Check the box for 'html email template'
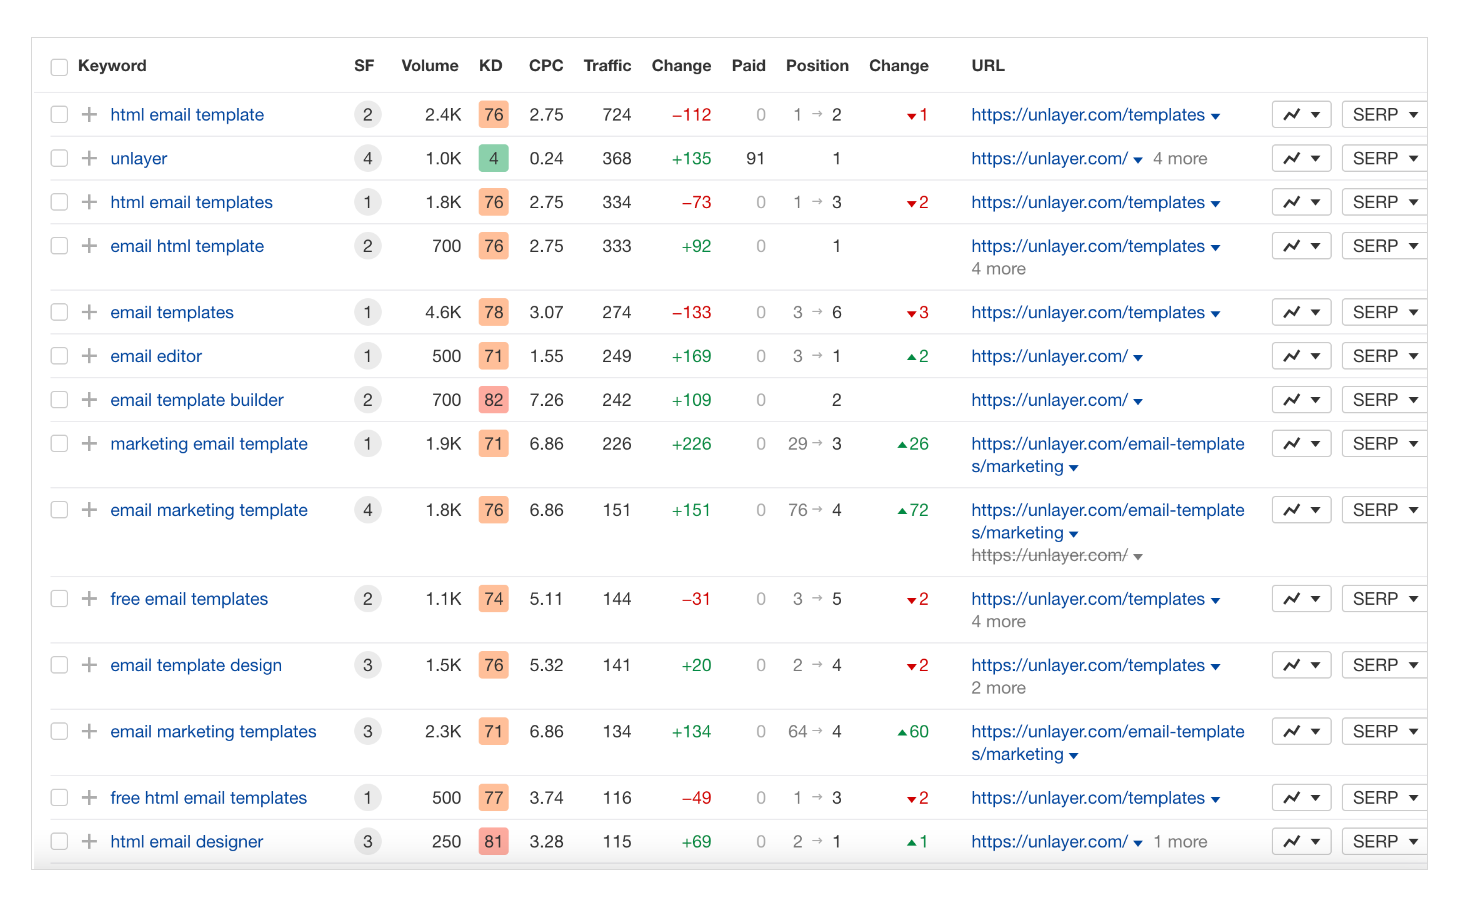This screenshot has height=912, width=1460. coord(59,115)
